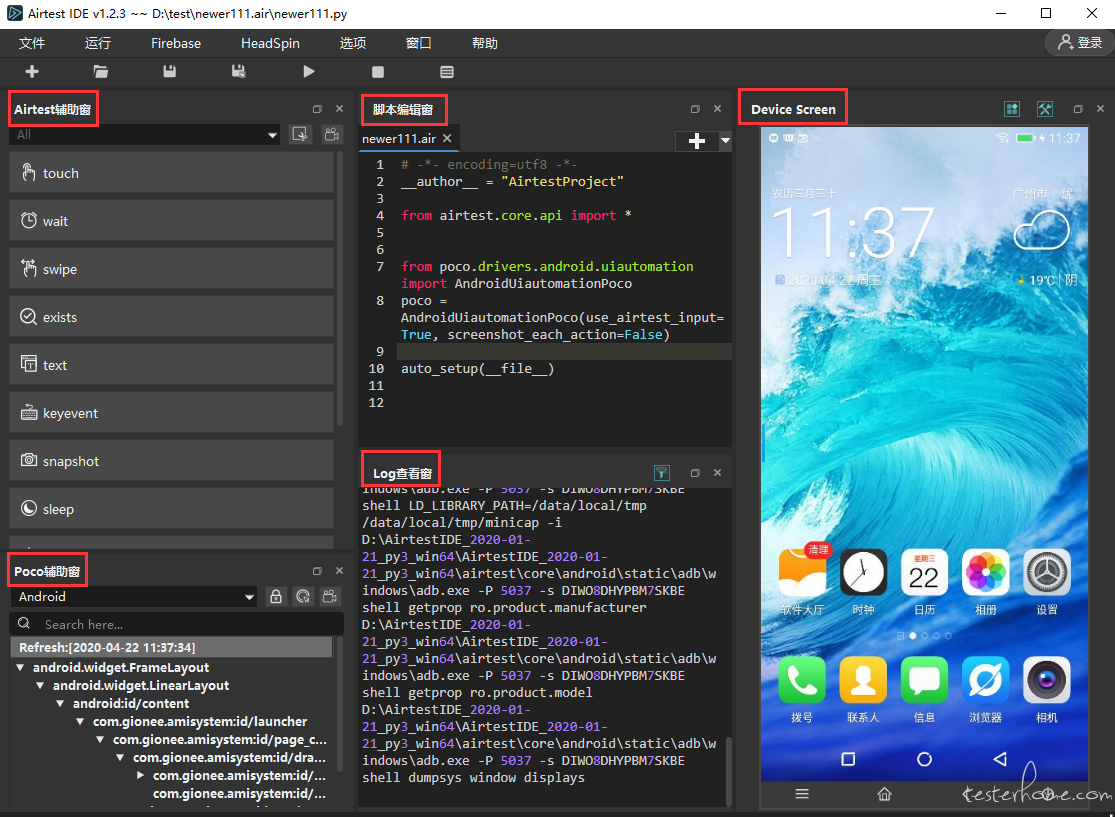Collapse the com.gionee.amisystem:id/dra... node
Screen dimensions: 1115x817
pyautogui.click(x=120, y=757)
